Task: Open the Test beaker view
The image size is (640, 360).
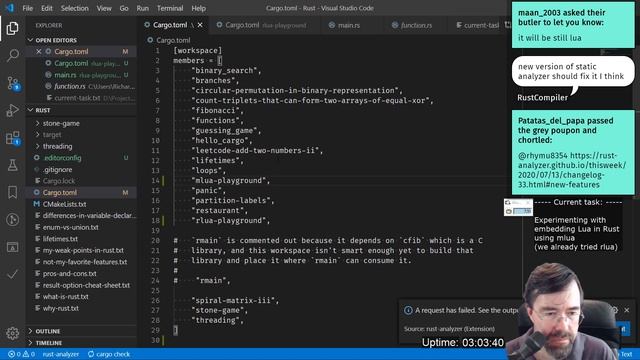Action: click(x=12, y=165)
